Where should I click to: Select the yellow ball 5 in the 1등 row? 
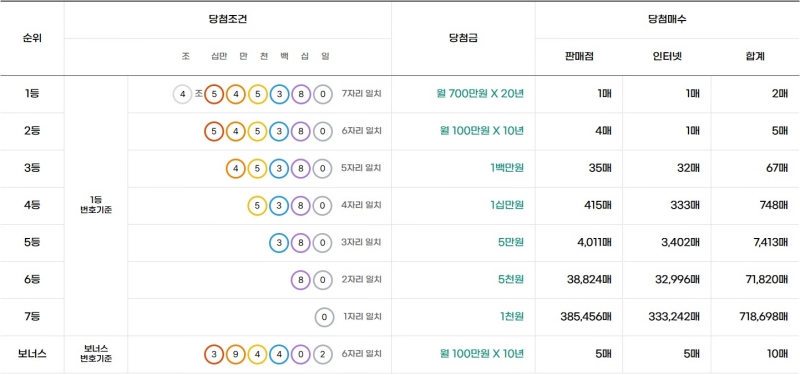(x=258, y=94)
